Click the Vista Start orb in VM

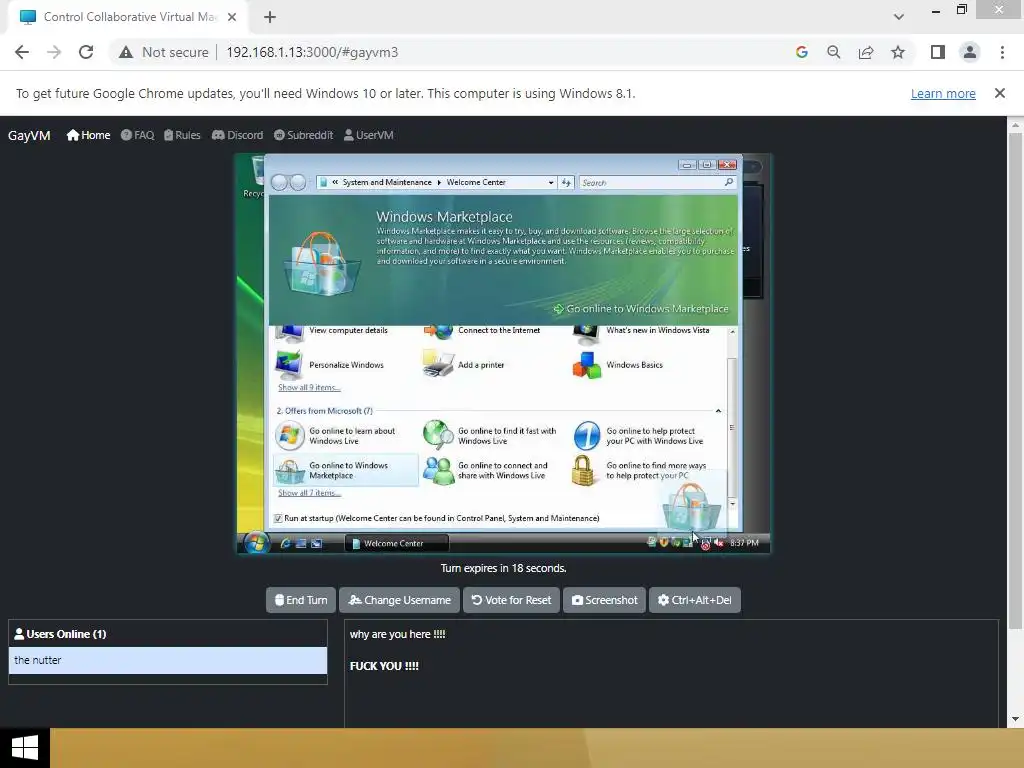(256, 543)
